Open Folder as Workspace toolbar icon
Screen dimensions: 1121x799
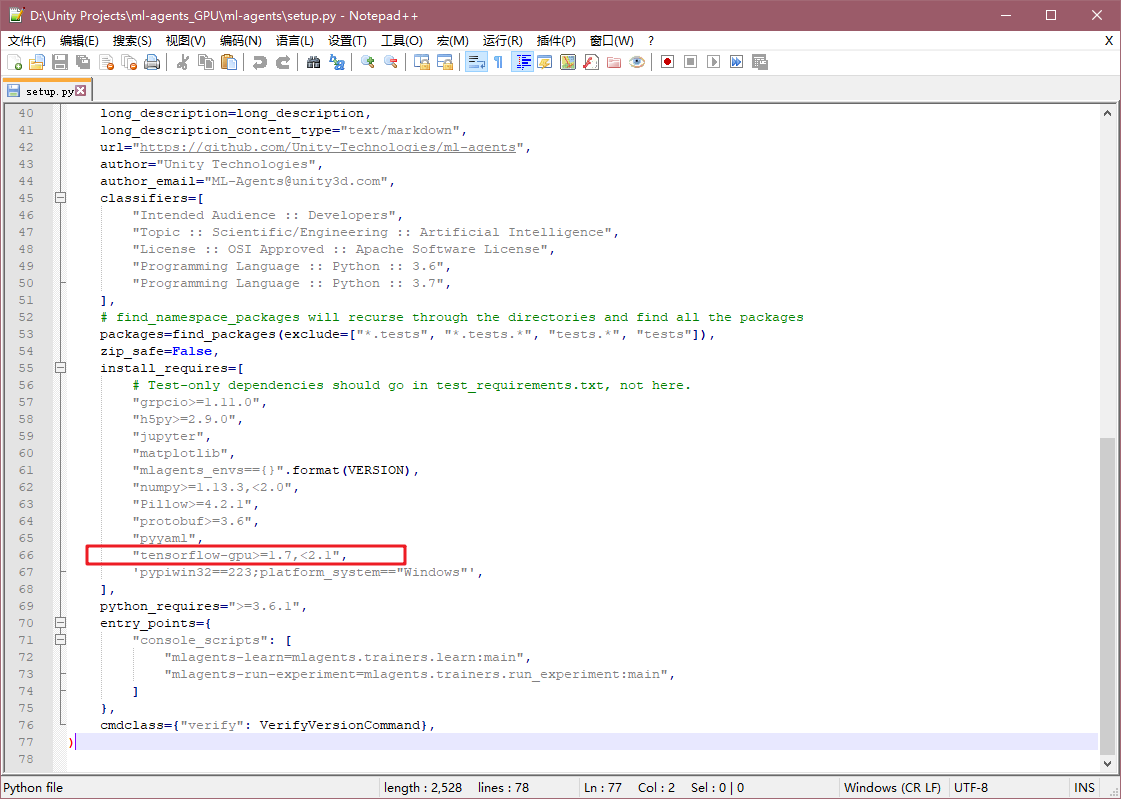(x=614, y=62)
